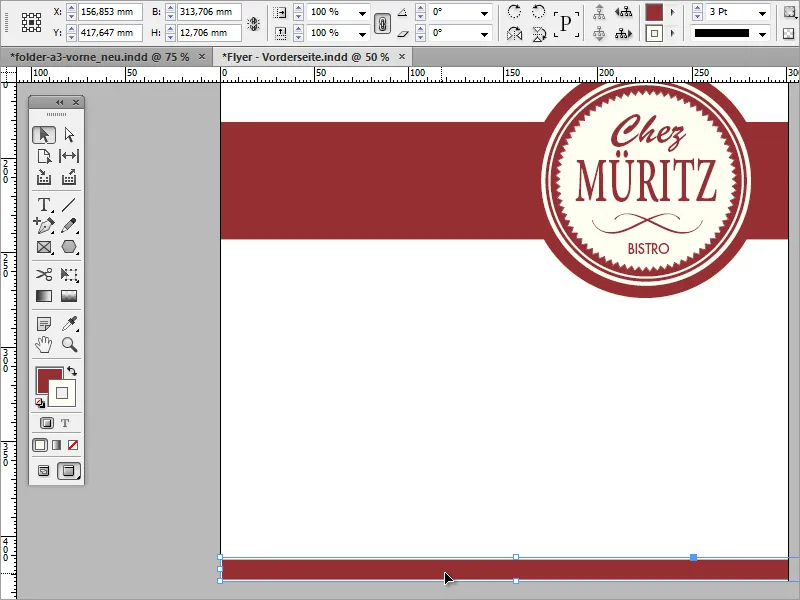Select the Free Transform tool

(69, 274)
